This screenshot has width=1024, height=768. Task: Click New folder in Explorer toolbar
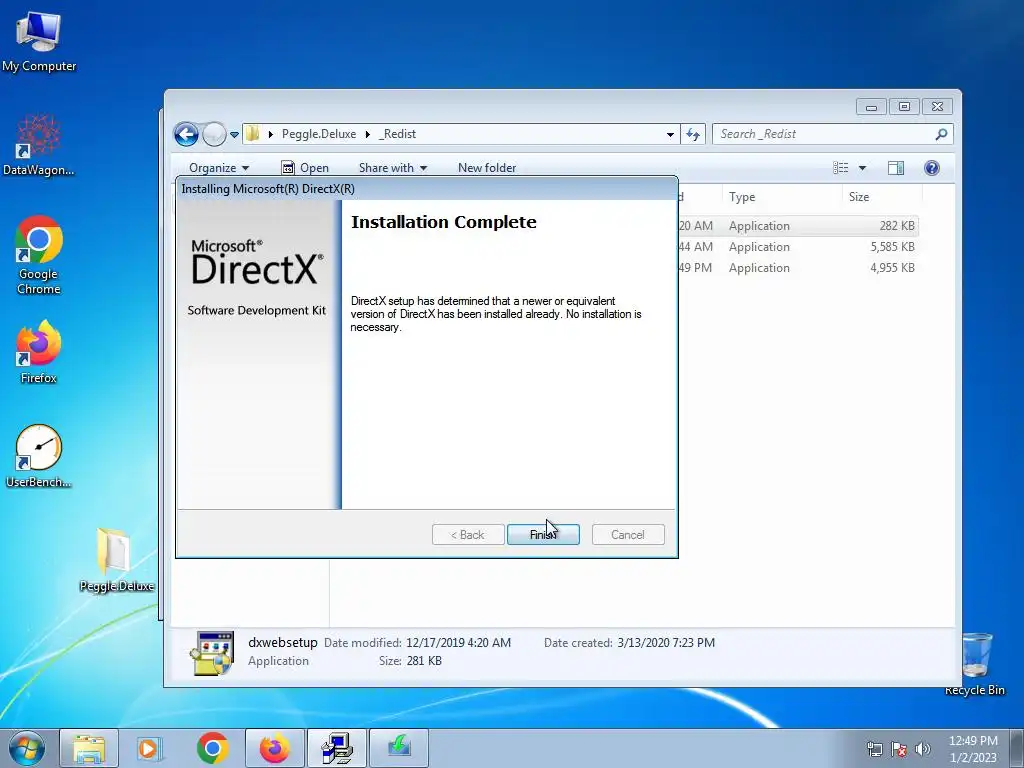click(487, 168)
